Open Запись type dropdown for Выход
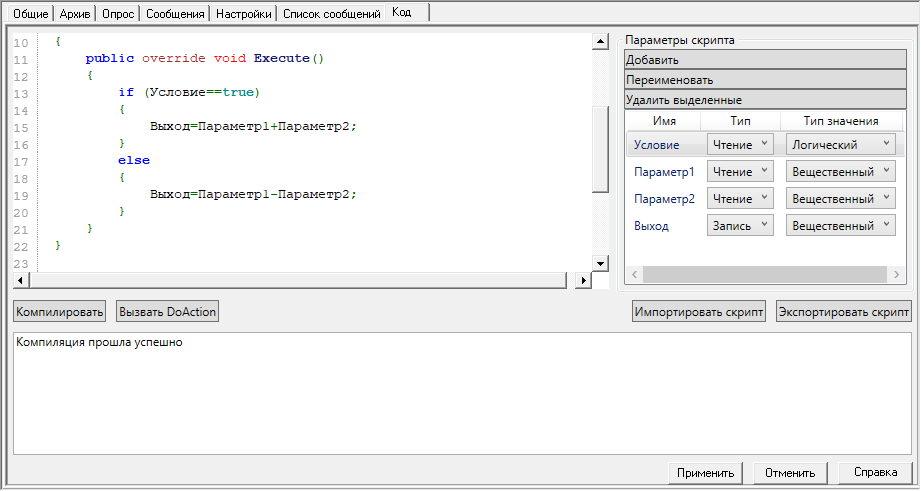This screenshot has height=491, width=921. pos(740,226)
